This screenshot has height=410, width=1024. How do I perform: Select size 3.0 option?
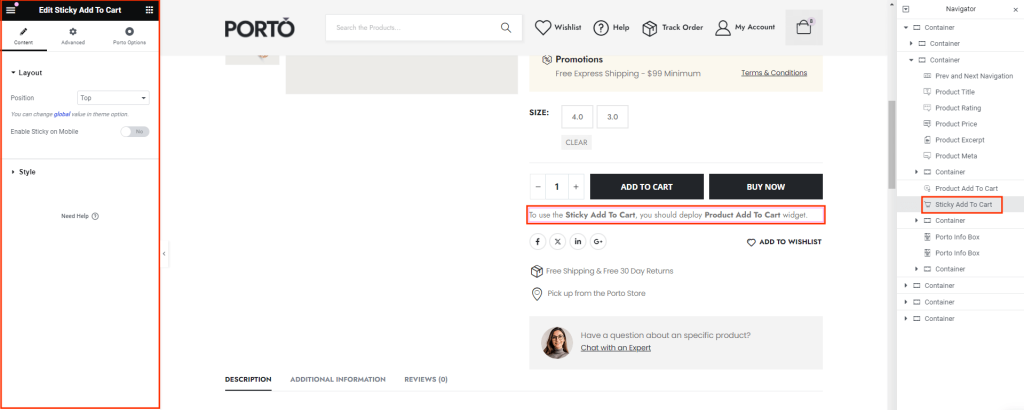(x=612, y=117)
